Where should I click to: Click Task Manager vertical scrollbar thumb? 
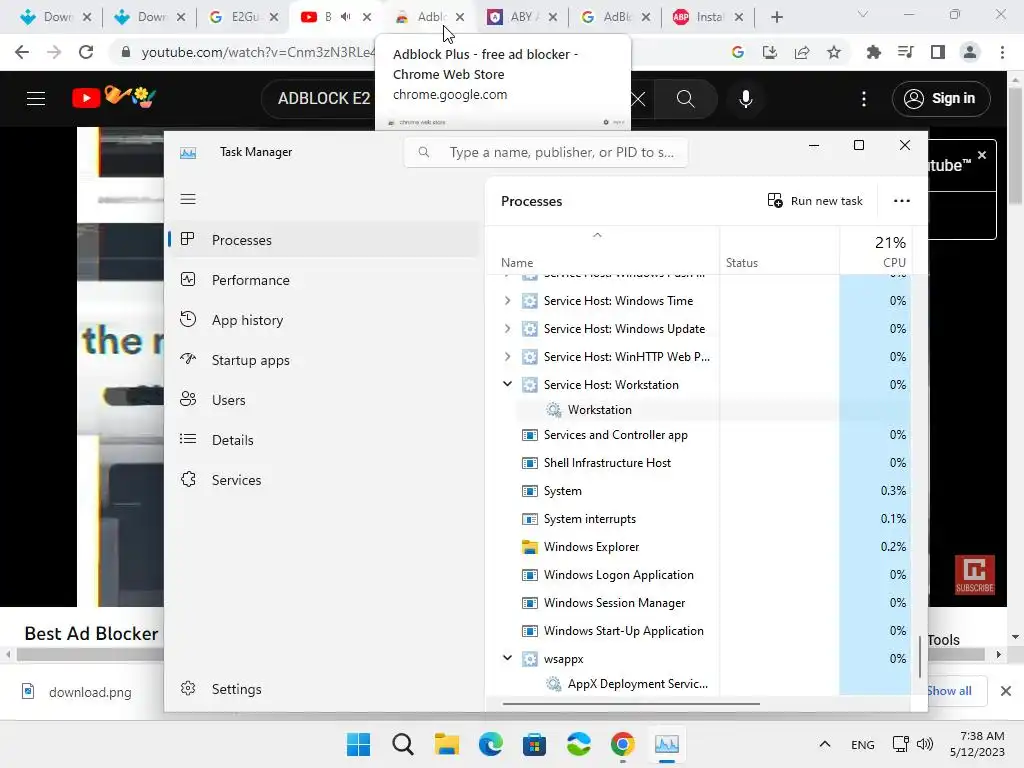pos(920,656)
